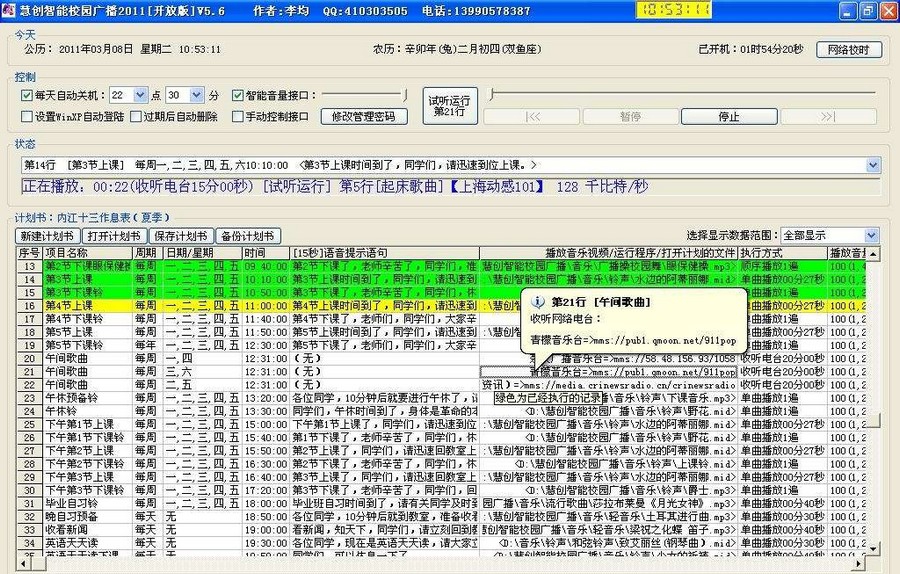Screen dimensions: 900x574
Task: Click 时间 column header
Action: [x=266, y=253]
